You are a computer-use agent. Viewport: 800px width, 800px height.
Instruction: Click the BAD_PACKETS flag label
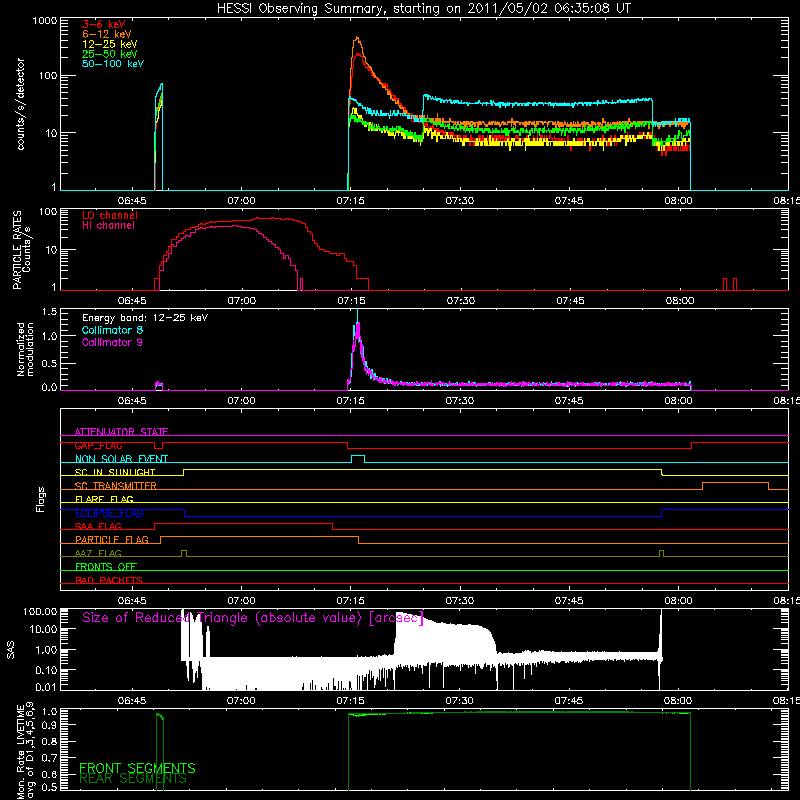[109, 580]
